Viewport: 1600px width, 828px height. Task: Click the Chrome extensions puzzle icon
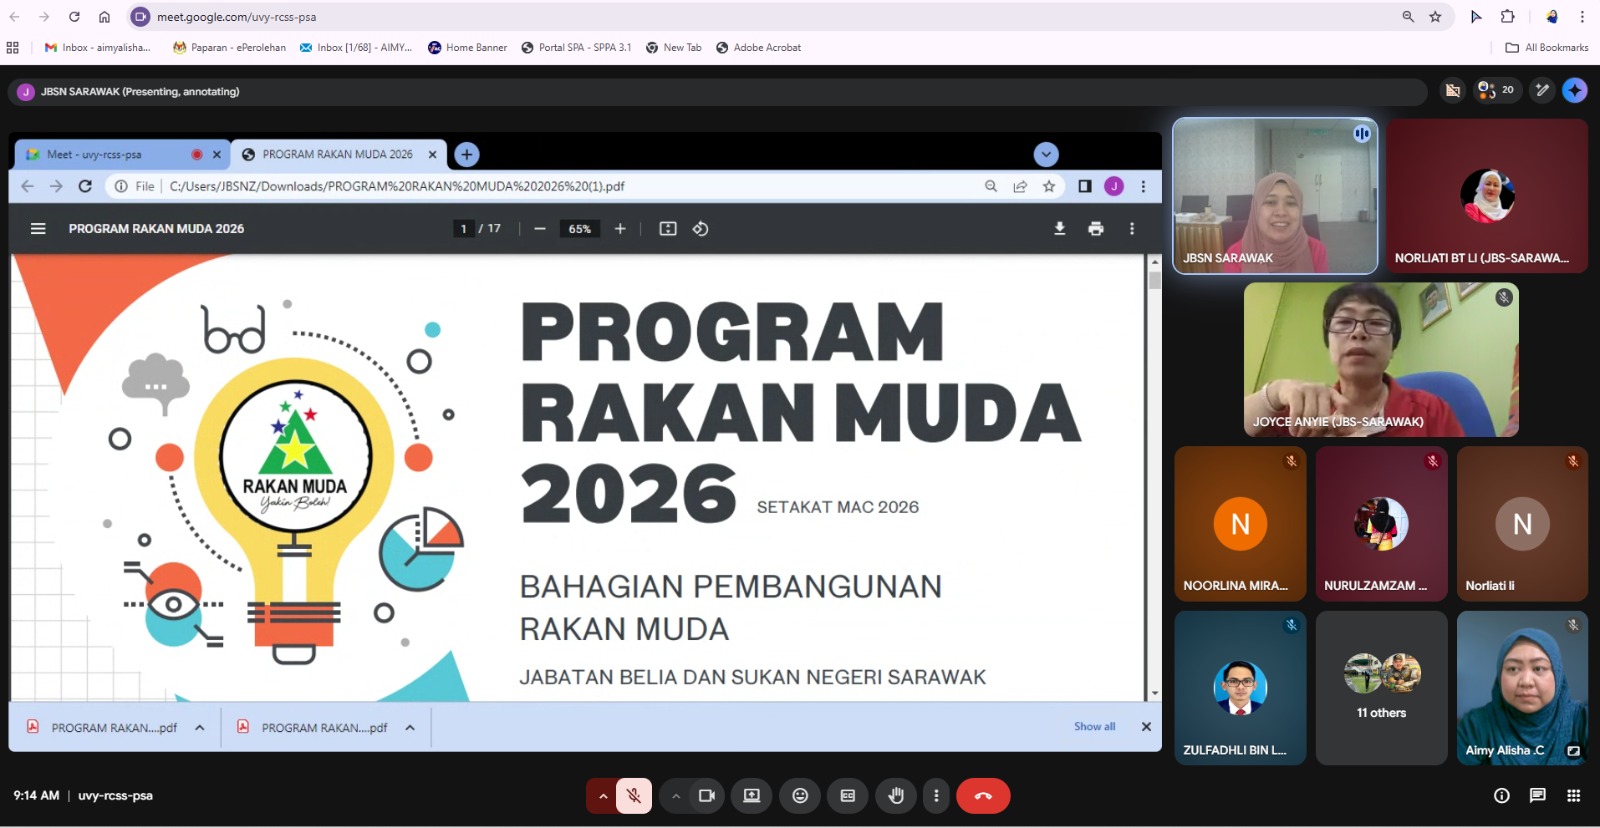point(1507,16)
